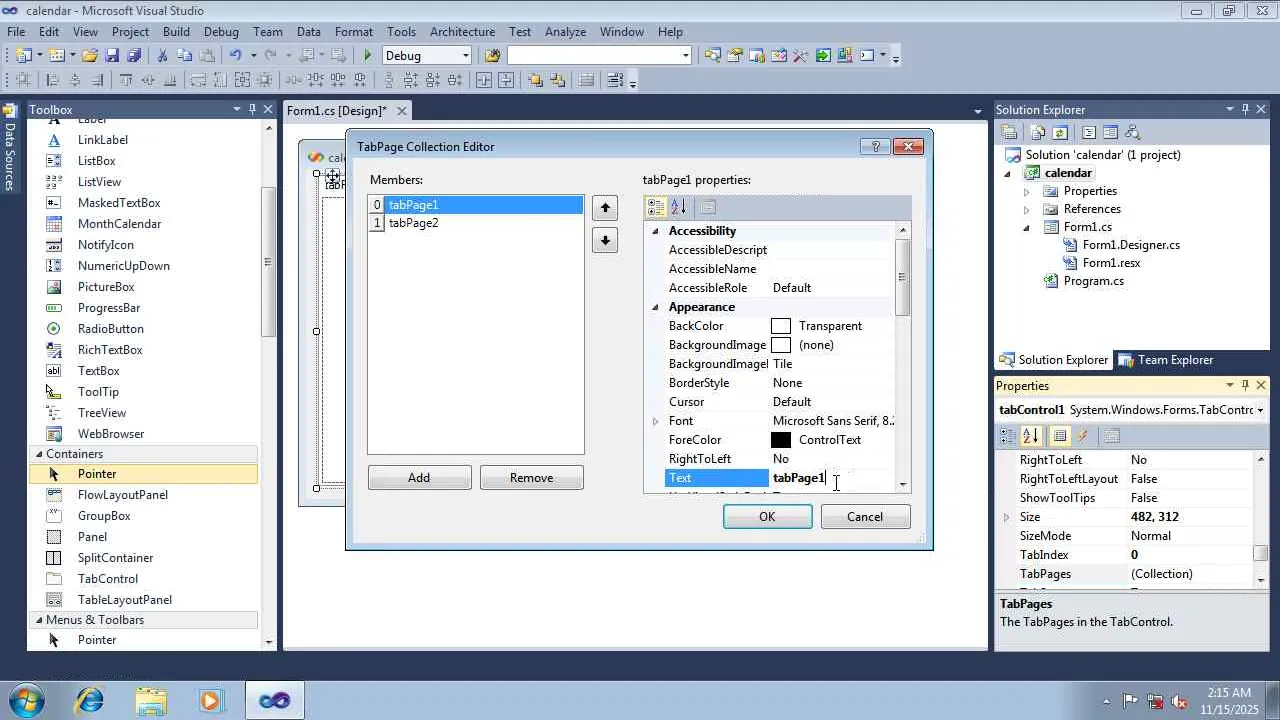This screenshot has width=1280, height=720.
Task: Expand the Properties node in Solution Explorer
Action: point(1026,191)
